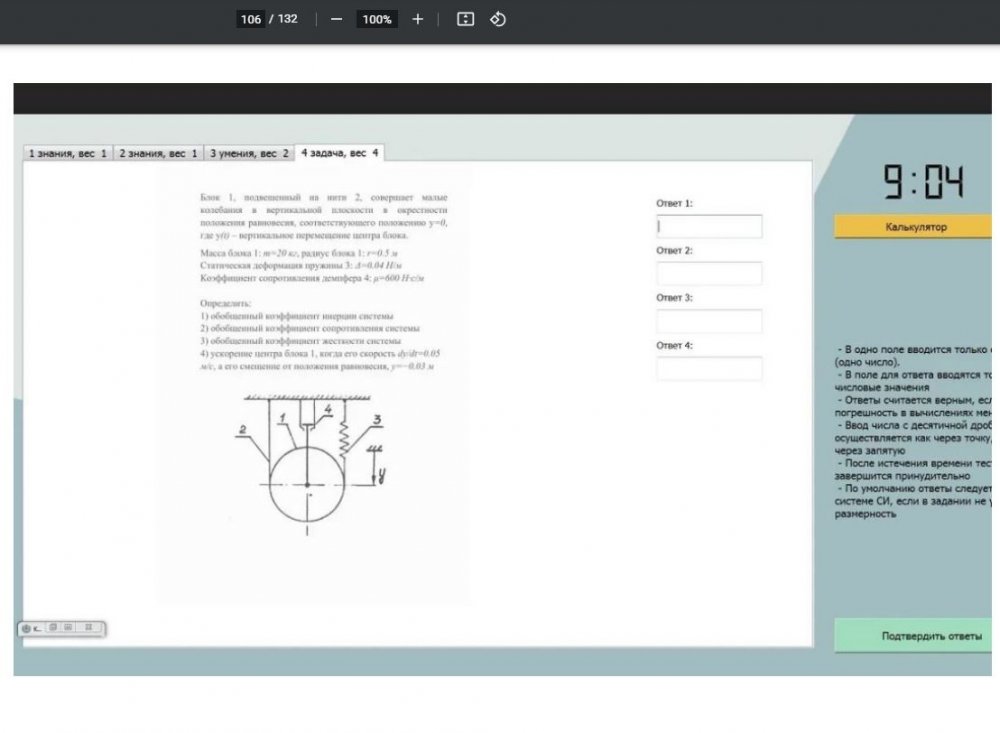Click the 'завершится принудительно' instruction line
This screenshot has height=733, width=1000.
tap(902, 476)
